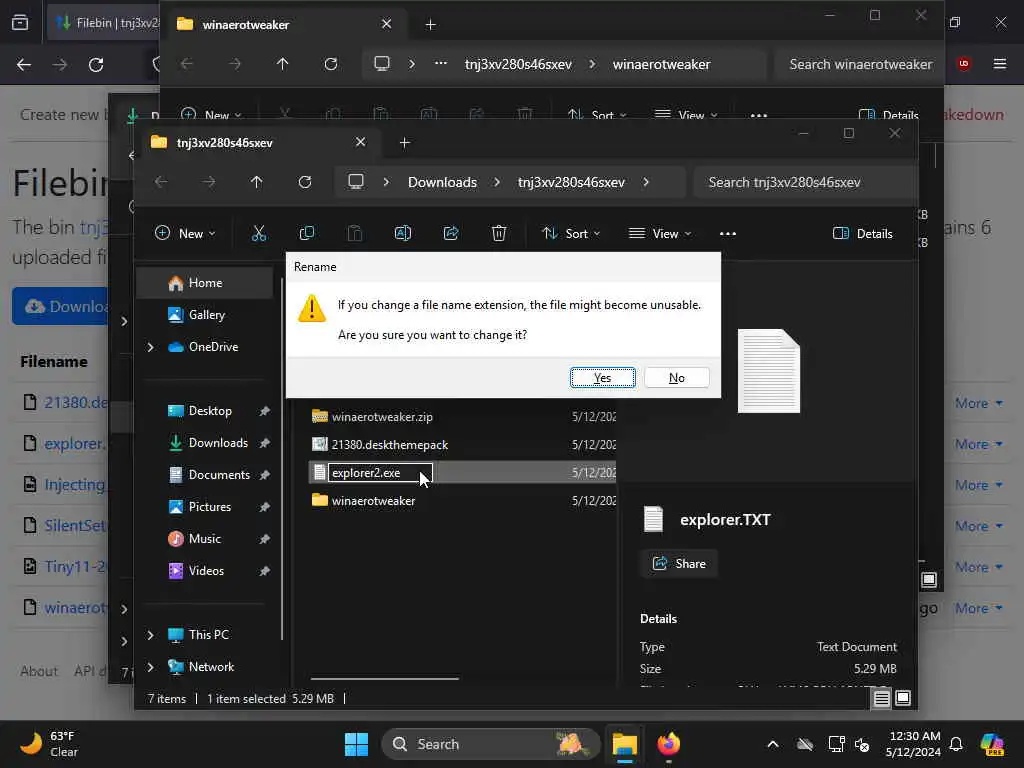
Task: Click the explorer2.exe rename text box
Action: [380, 473]
